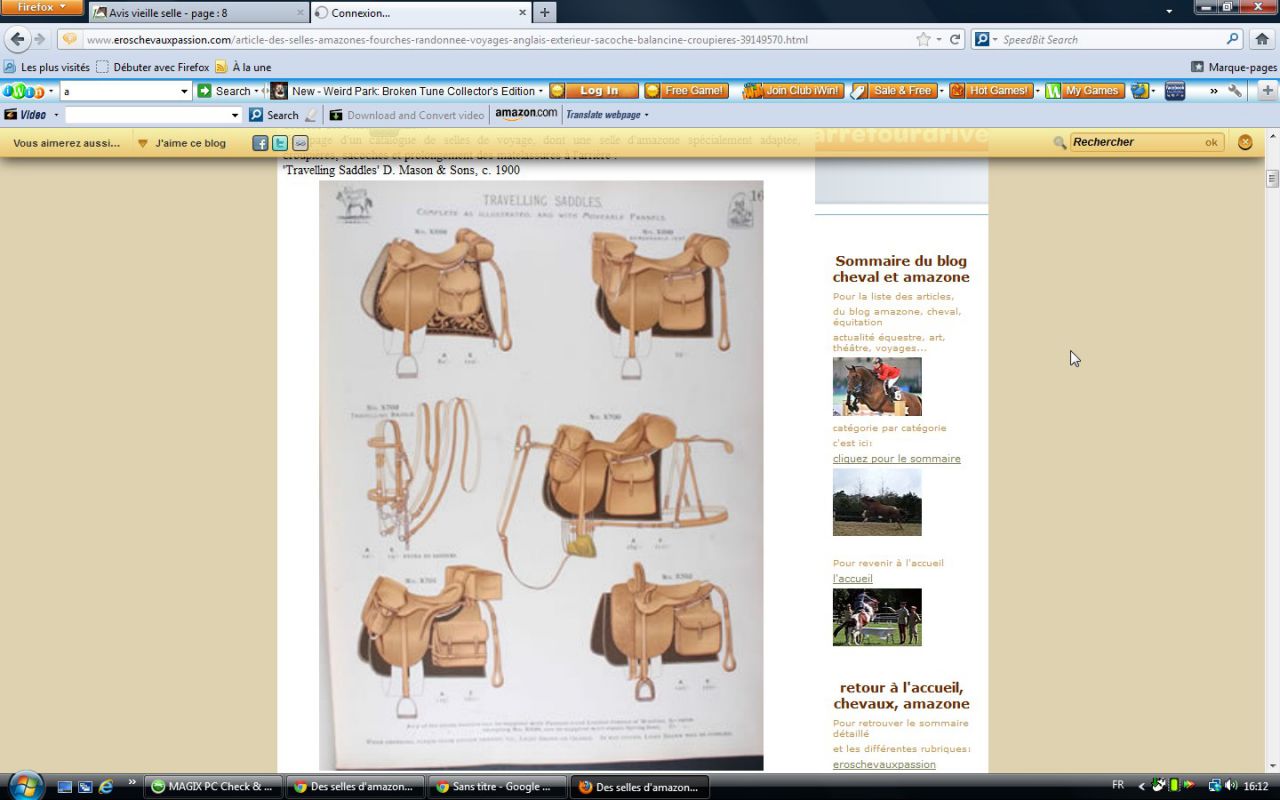Screen dimensions: 1280x800
Task: Click the orange Log In button
Action: click(x=600, y=91)
